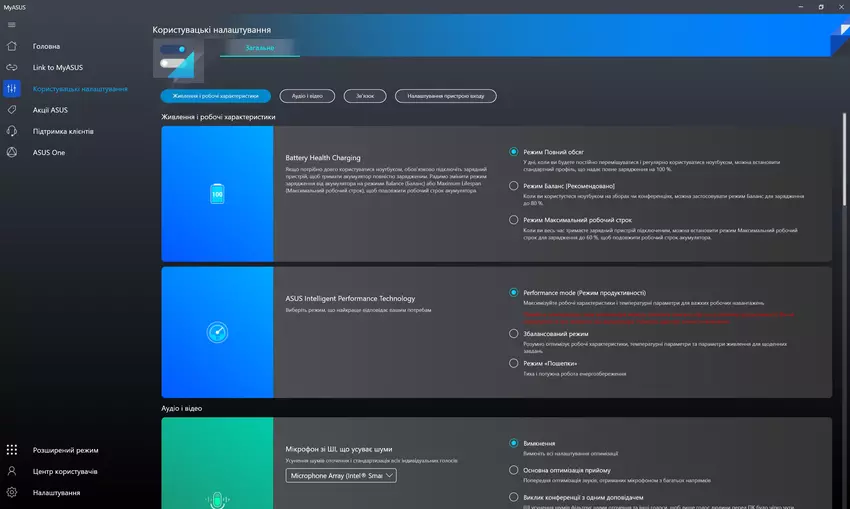The image size is (850, 509).
Task: Click Налаштування пристрою входу button
Action: pos(446,96)
